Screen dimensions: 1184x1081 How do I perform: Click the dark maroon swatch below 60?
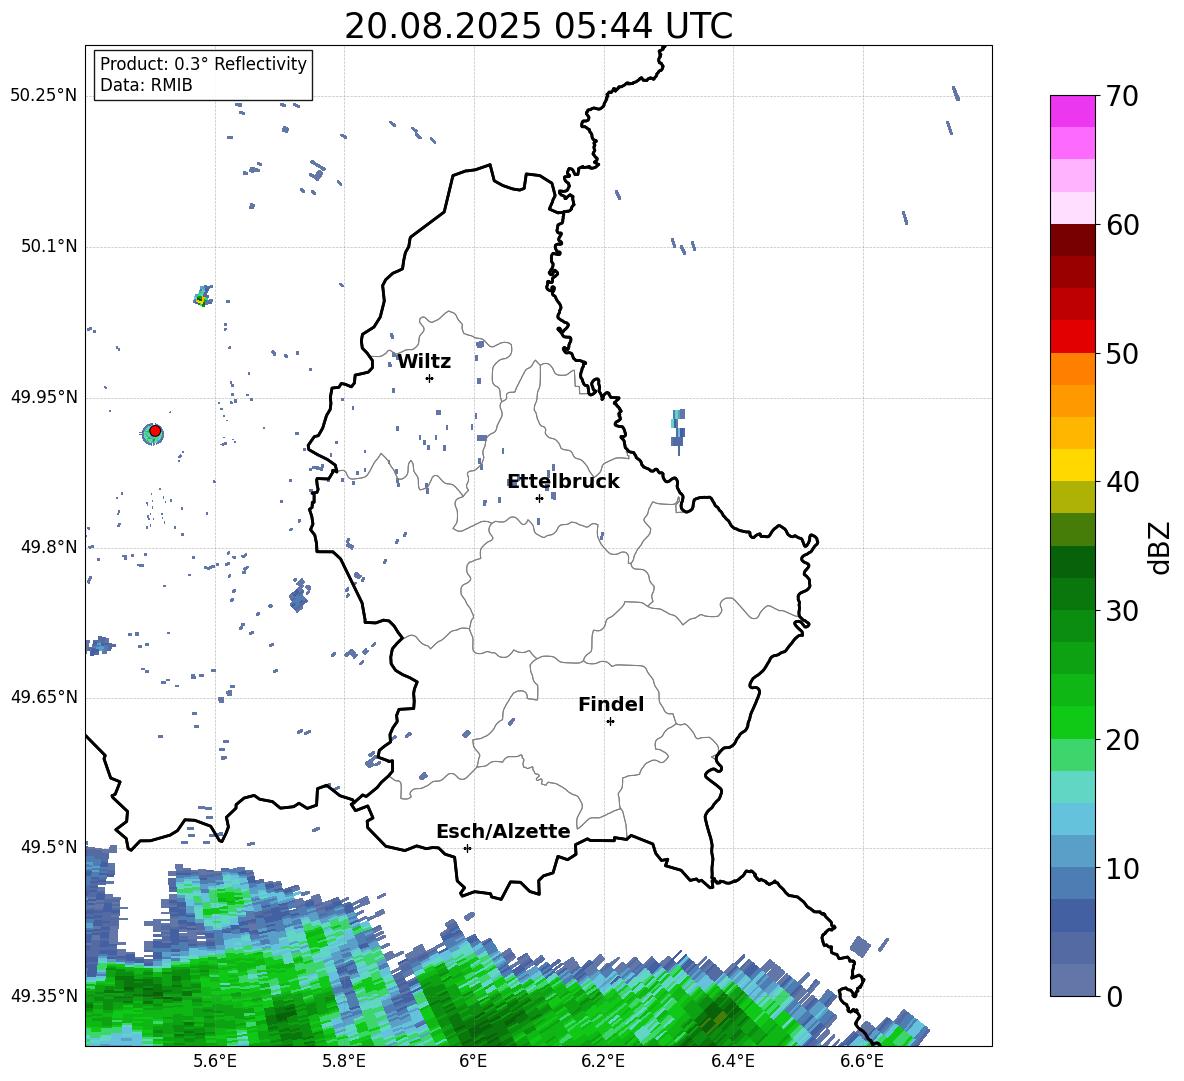tap(1073, 240)
